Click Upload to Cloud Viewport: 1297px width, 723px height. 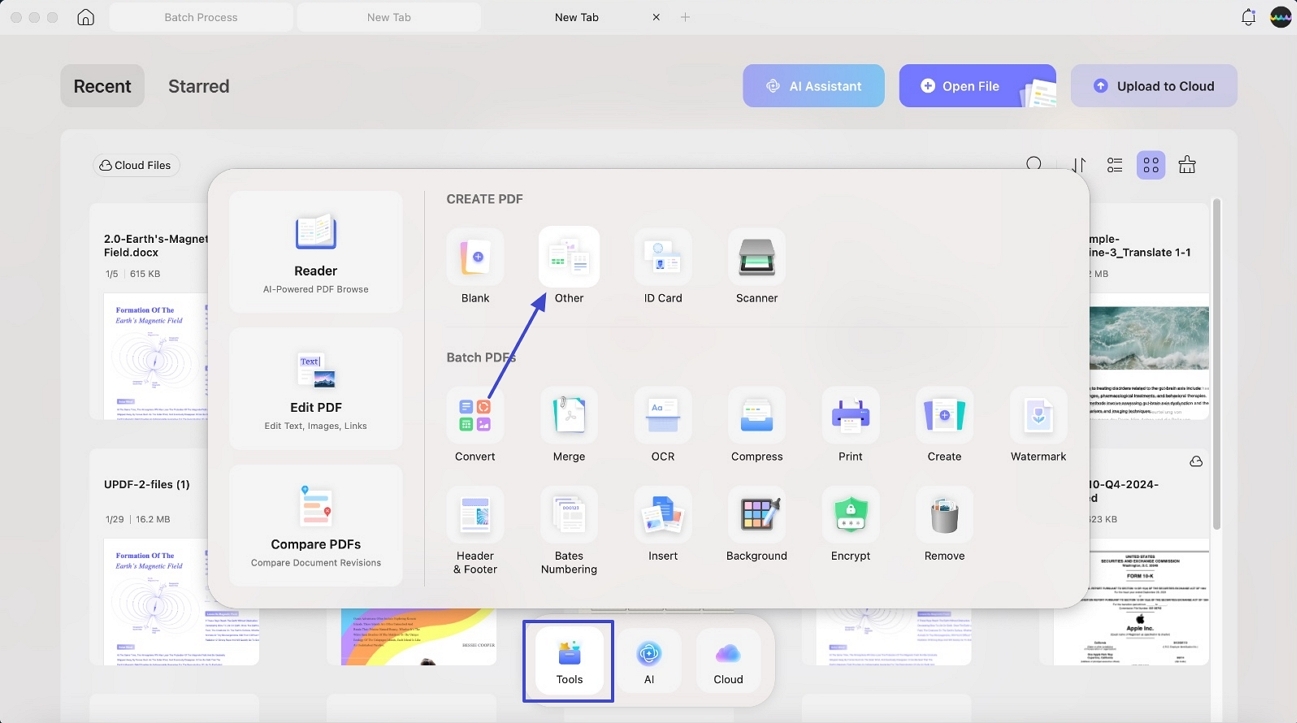(1153, 85)
